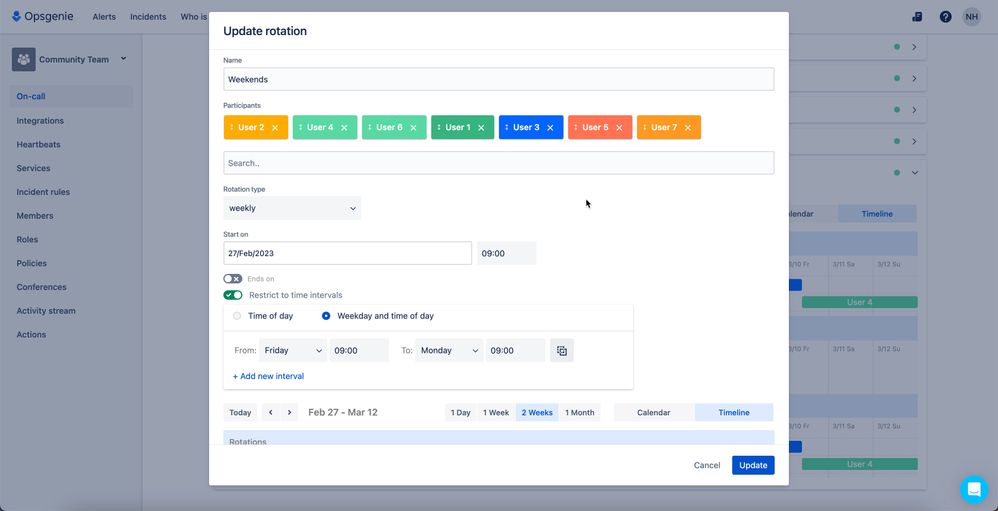This screenshot has height=511, width=998.
Task: Select Timeline tab in background page
Action: pos(877,214)
